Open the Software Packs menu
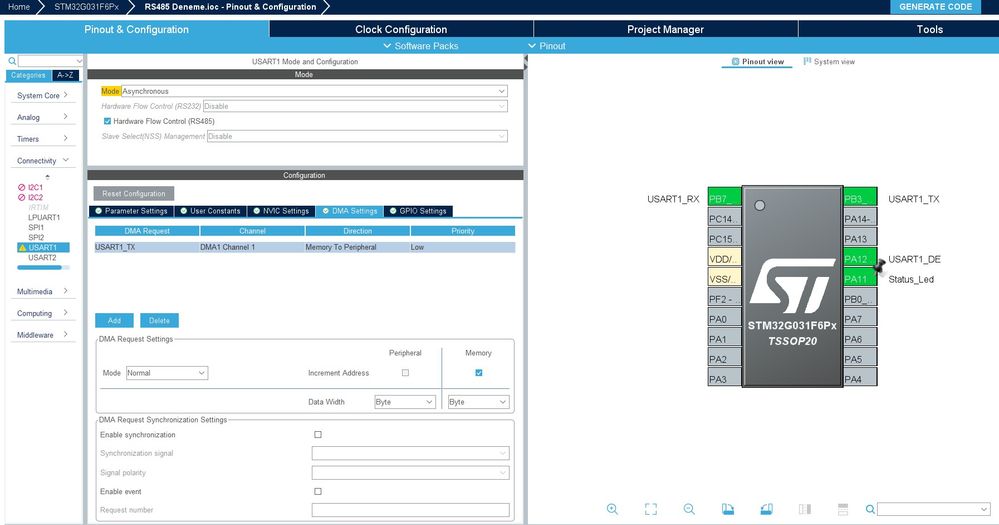999x525 pixels. [420, 46]
